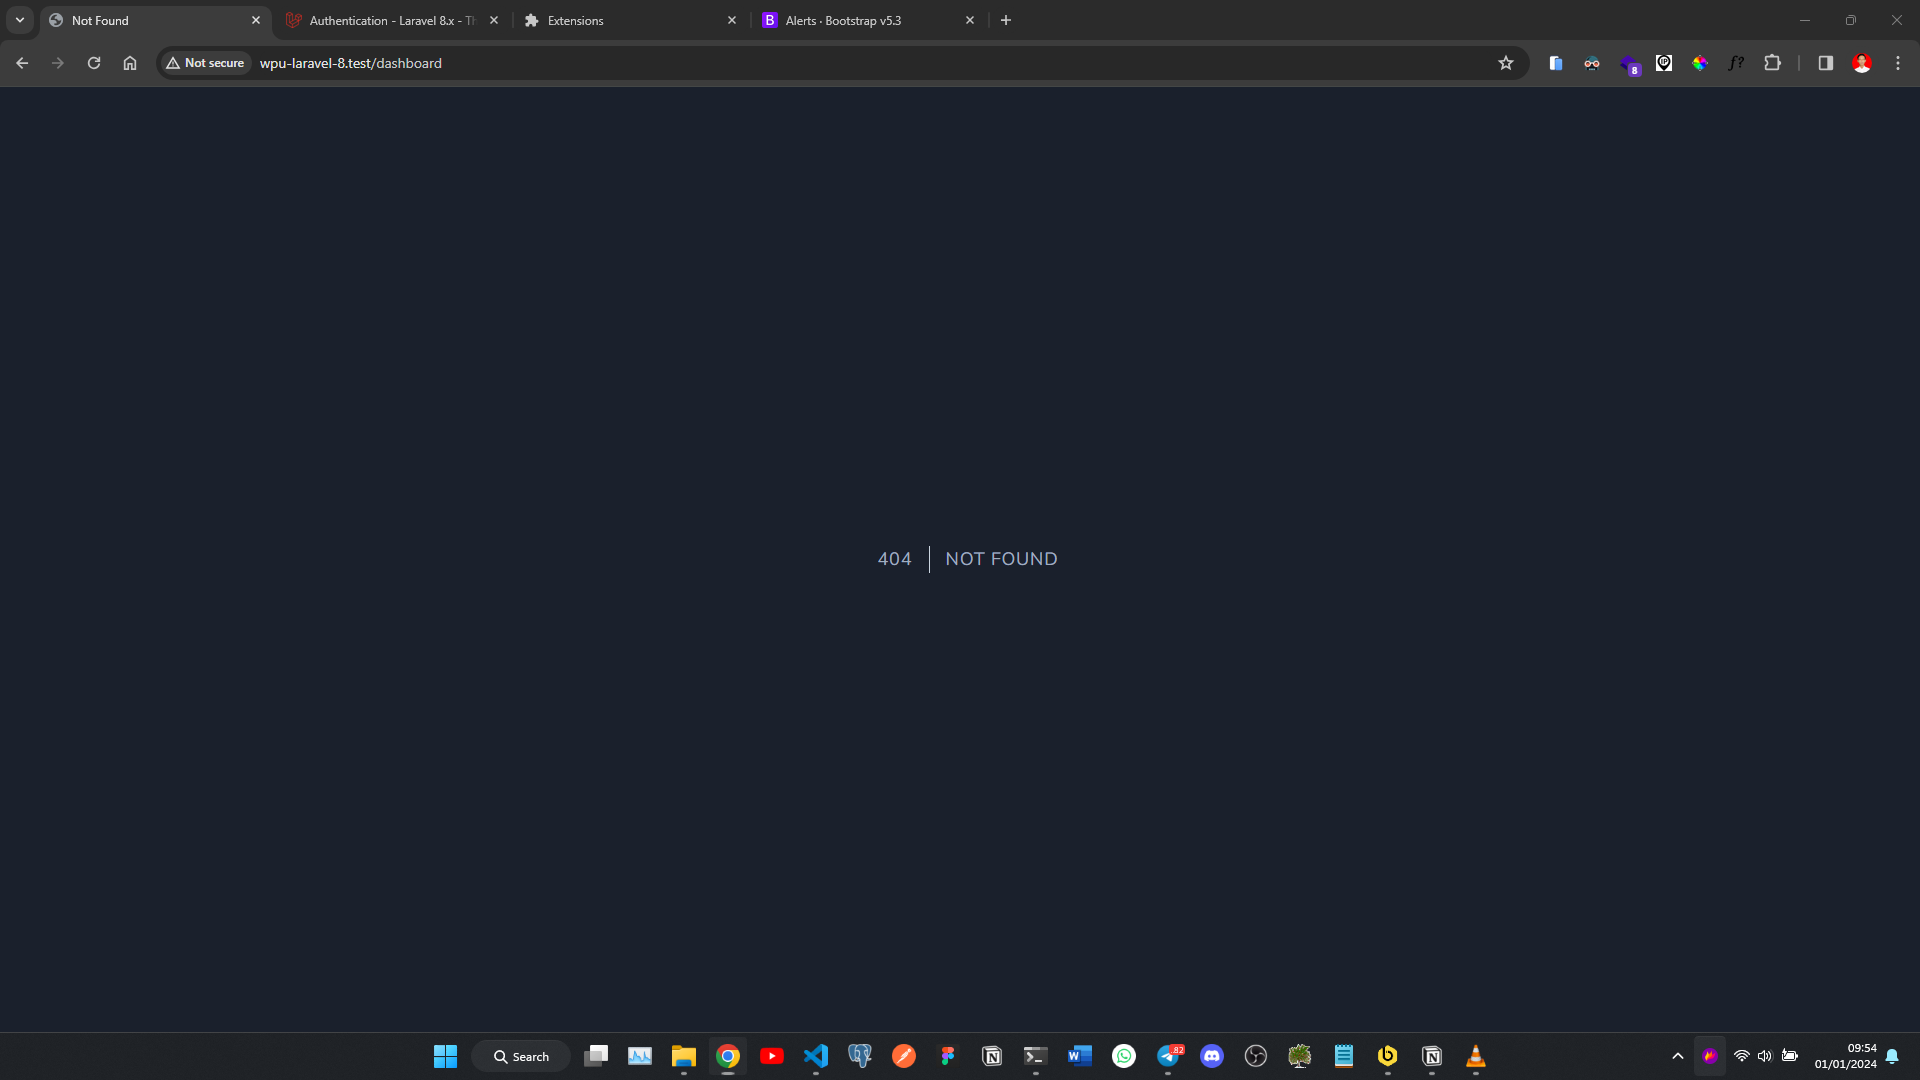Image resolution: width=1920 pixels, height=1080 pixels.
Task: Open a new browser tab
Action: coord(1006,20)
